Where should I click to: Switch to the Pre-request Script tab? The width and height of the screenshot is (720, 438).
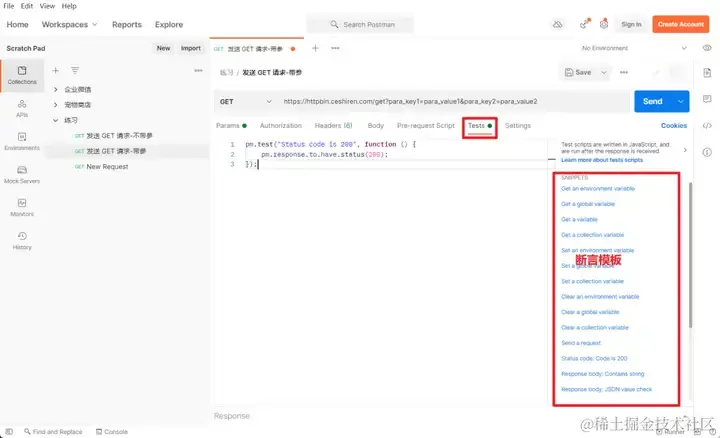pyautogui.click(x=426, y=125)
